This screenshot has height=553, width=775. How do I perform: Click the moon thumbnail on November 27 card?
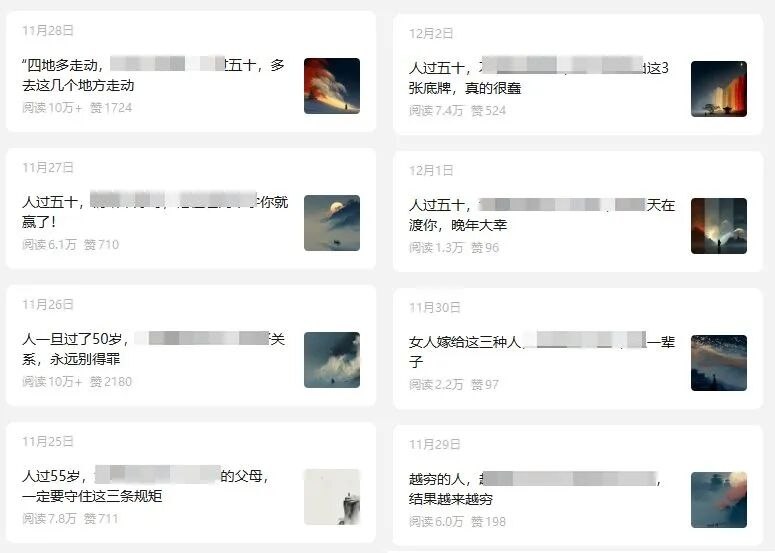332,223
